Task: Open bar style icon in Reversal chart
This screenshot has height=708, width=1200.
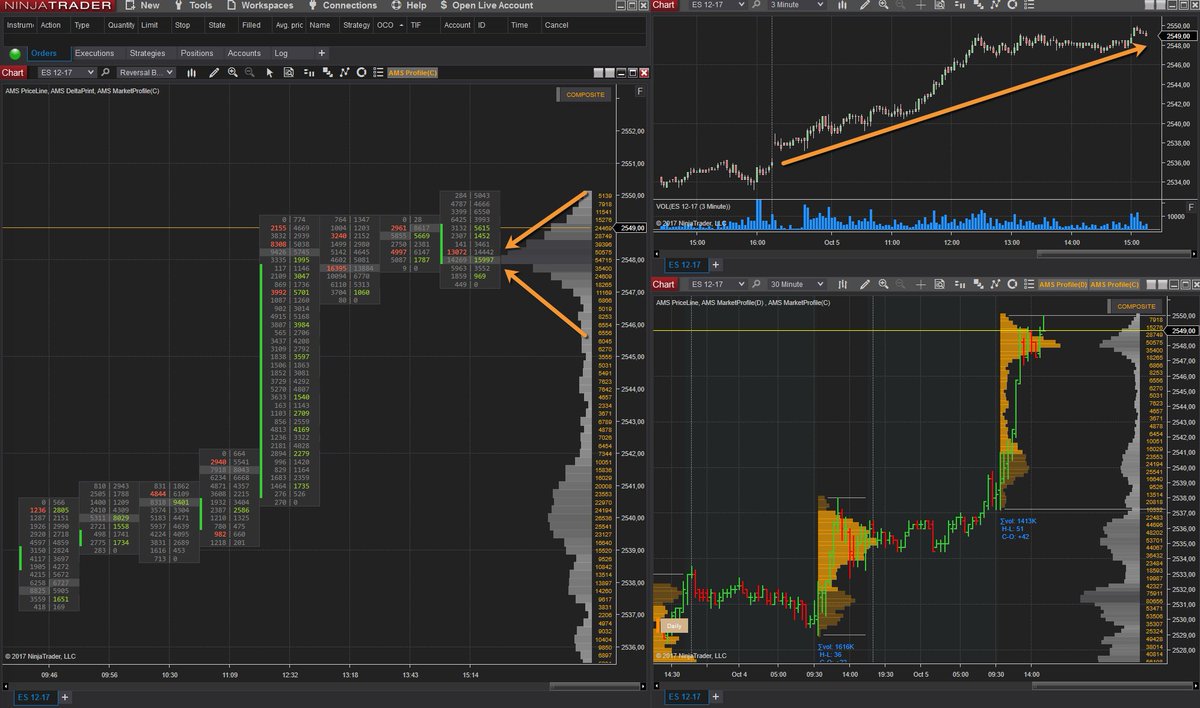Action: coord(191,72)
